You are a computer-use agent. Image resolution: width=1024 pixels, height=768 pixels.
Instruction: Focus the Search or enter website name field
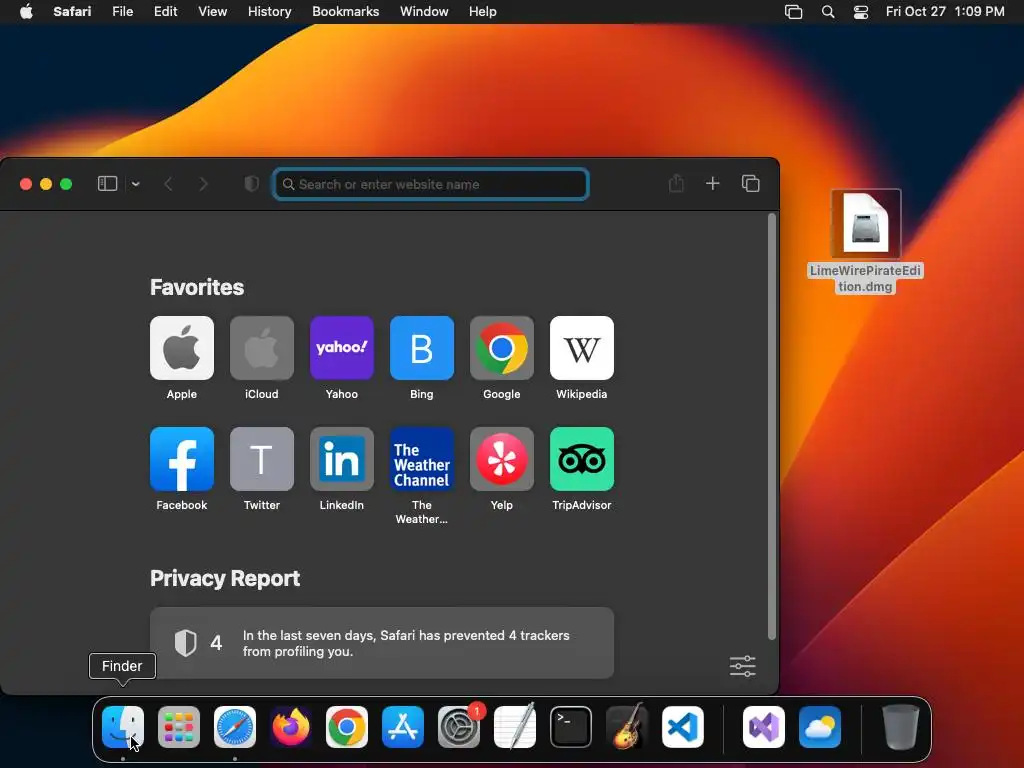(x=431, y=184)
